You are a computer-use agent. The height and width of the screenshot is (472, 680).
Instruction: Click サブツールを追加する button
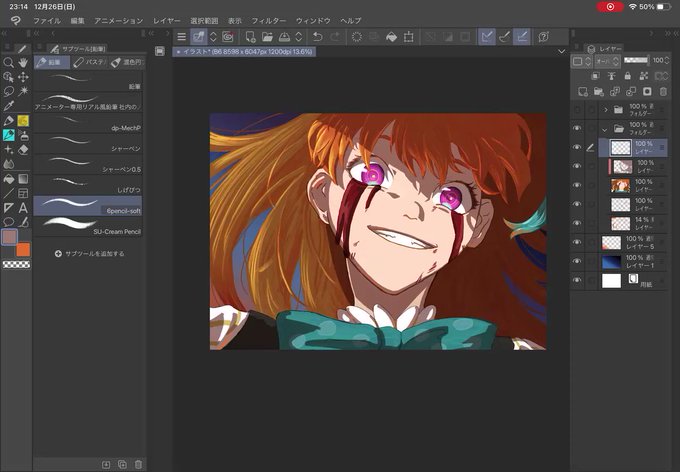89,254
